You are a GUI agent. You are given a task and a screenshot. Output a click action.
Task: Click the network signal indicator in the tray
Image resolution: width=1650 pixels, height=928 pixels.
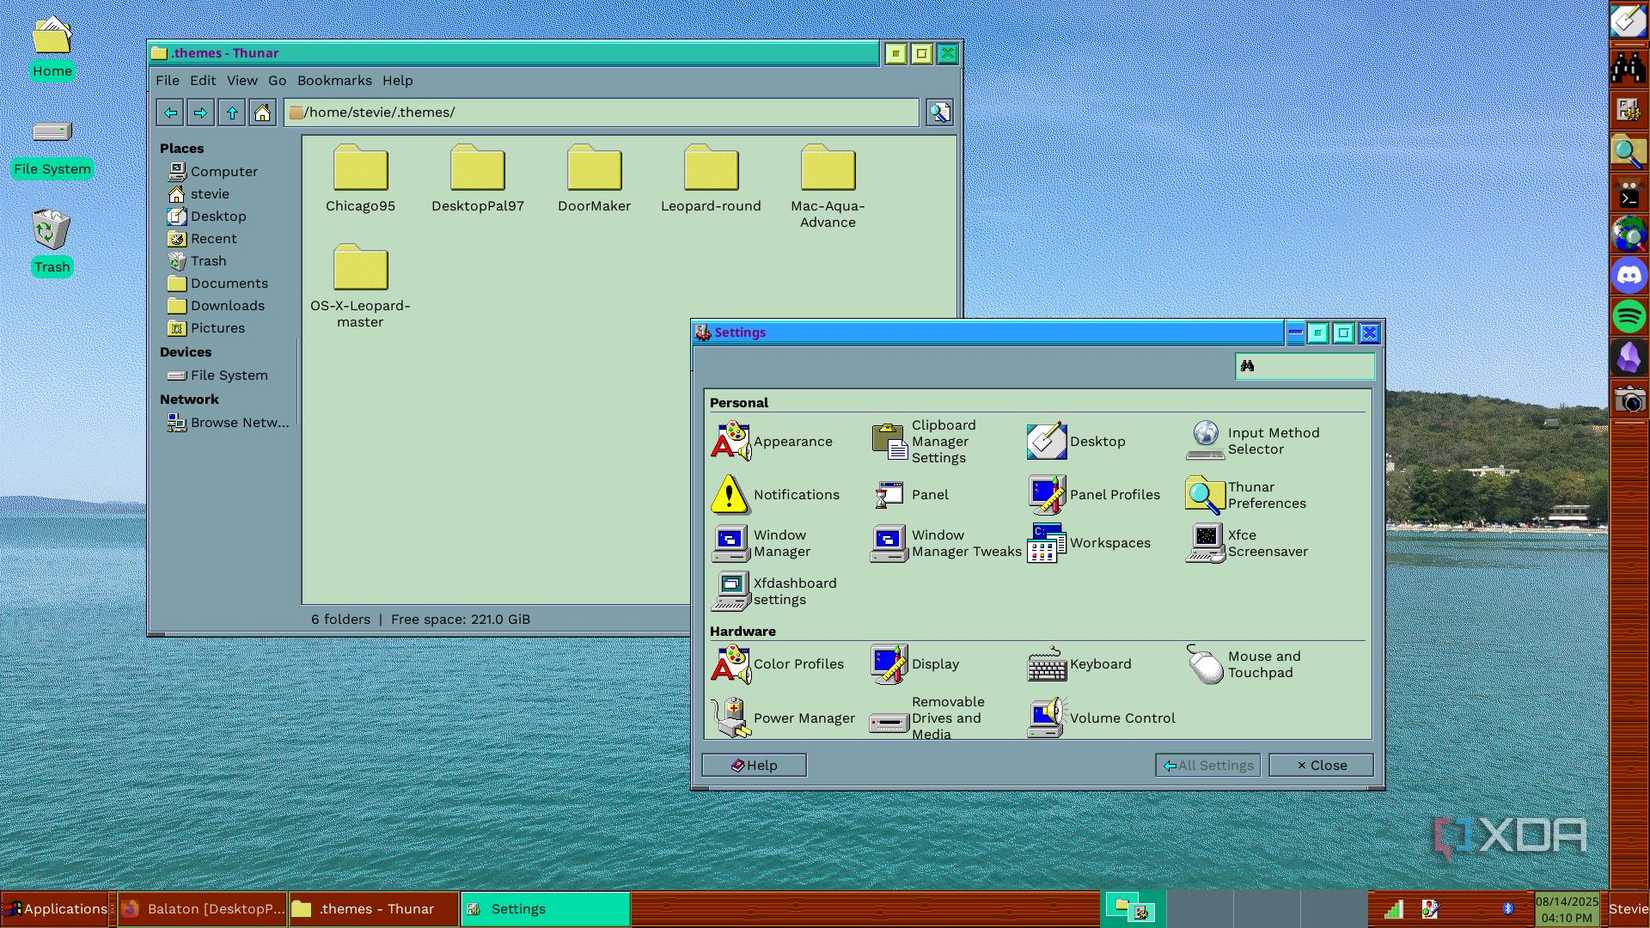tap(1393, 909)
